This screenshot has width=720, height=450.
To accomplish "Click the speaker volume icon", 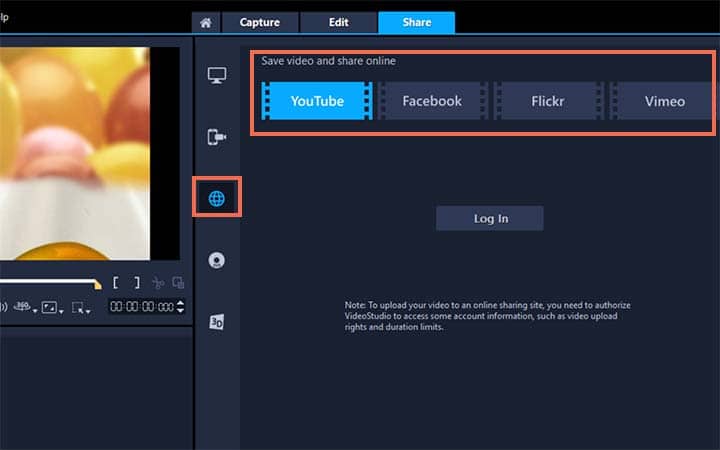I will (x=4, y=307).
